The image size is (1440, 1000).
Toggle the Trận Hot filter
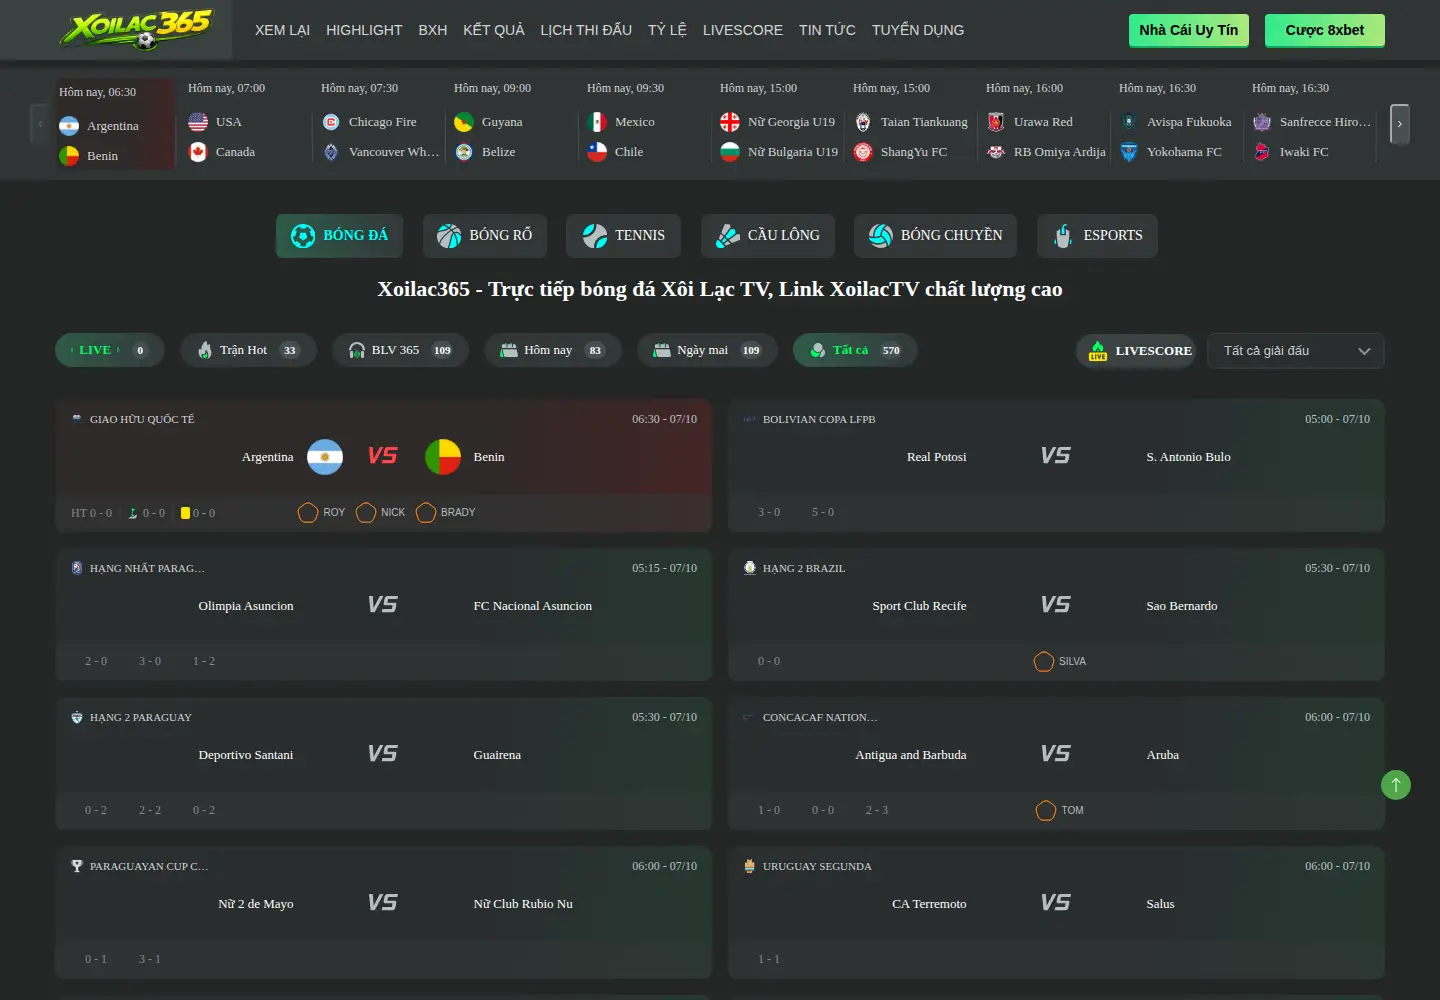[x=248, y=350]
